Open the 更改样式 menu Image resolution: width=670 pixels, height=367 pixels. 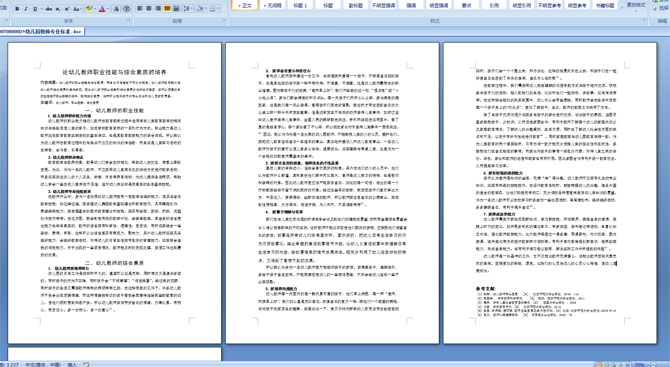635,6
